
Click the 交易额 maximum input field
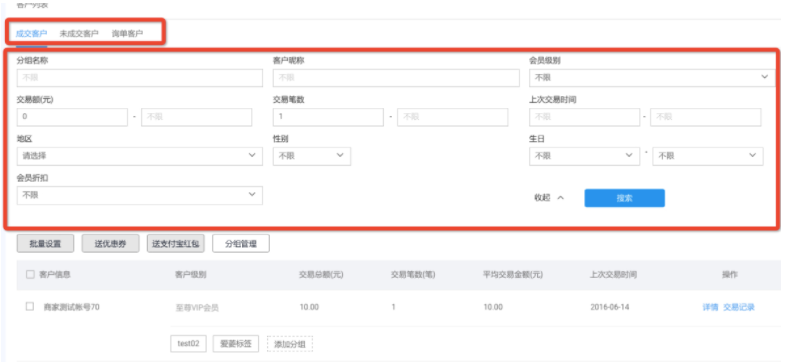[197, 117]
